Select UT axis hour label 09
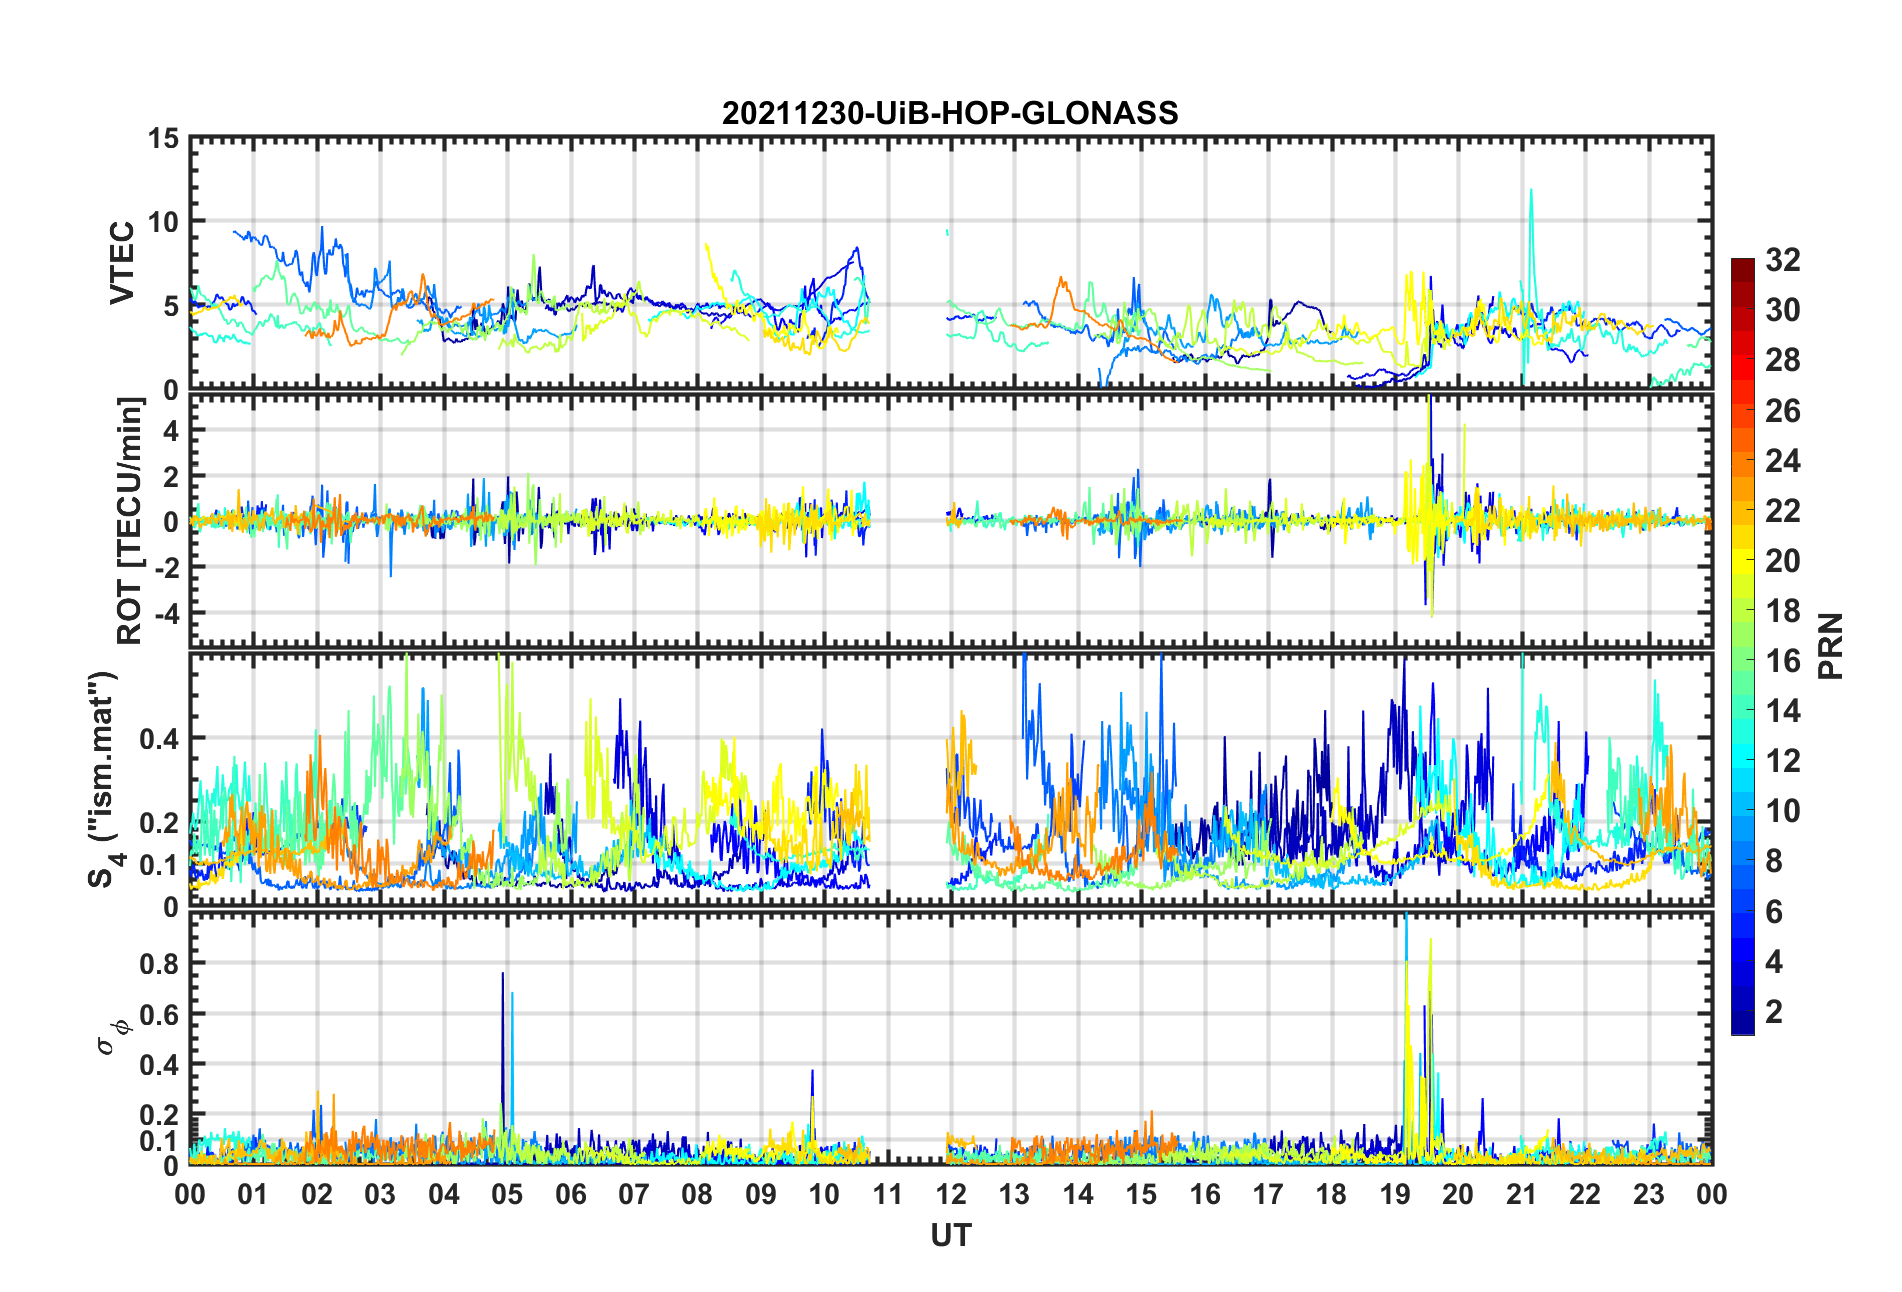1902x1292 pixels. pos(761,1194)
